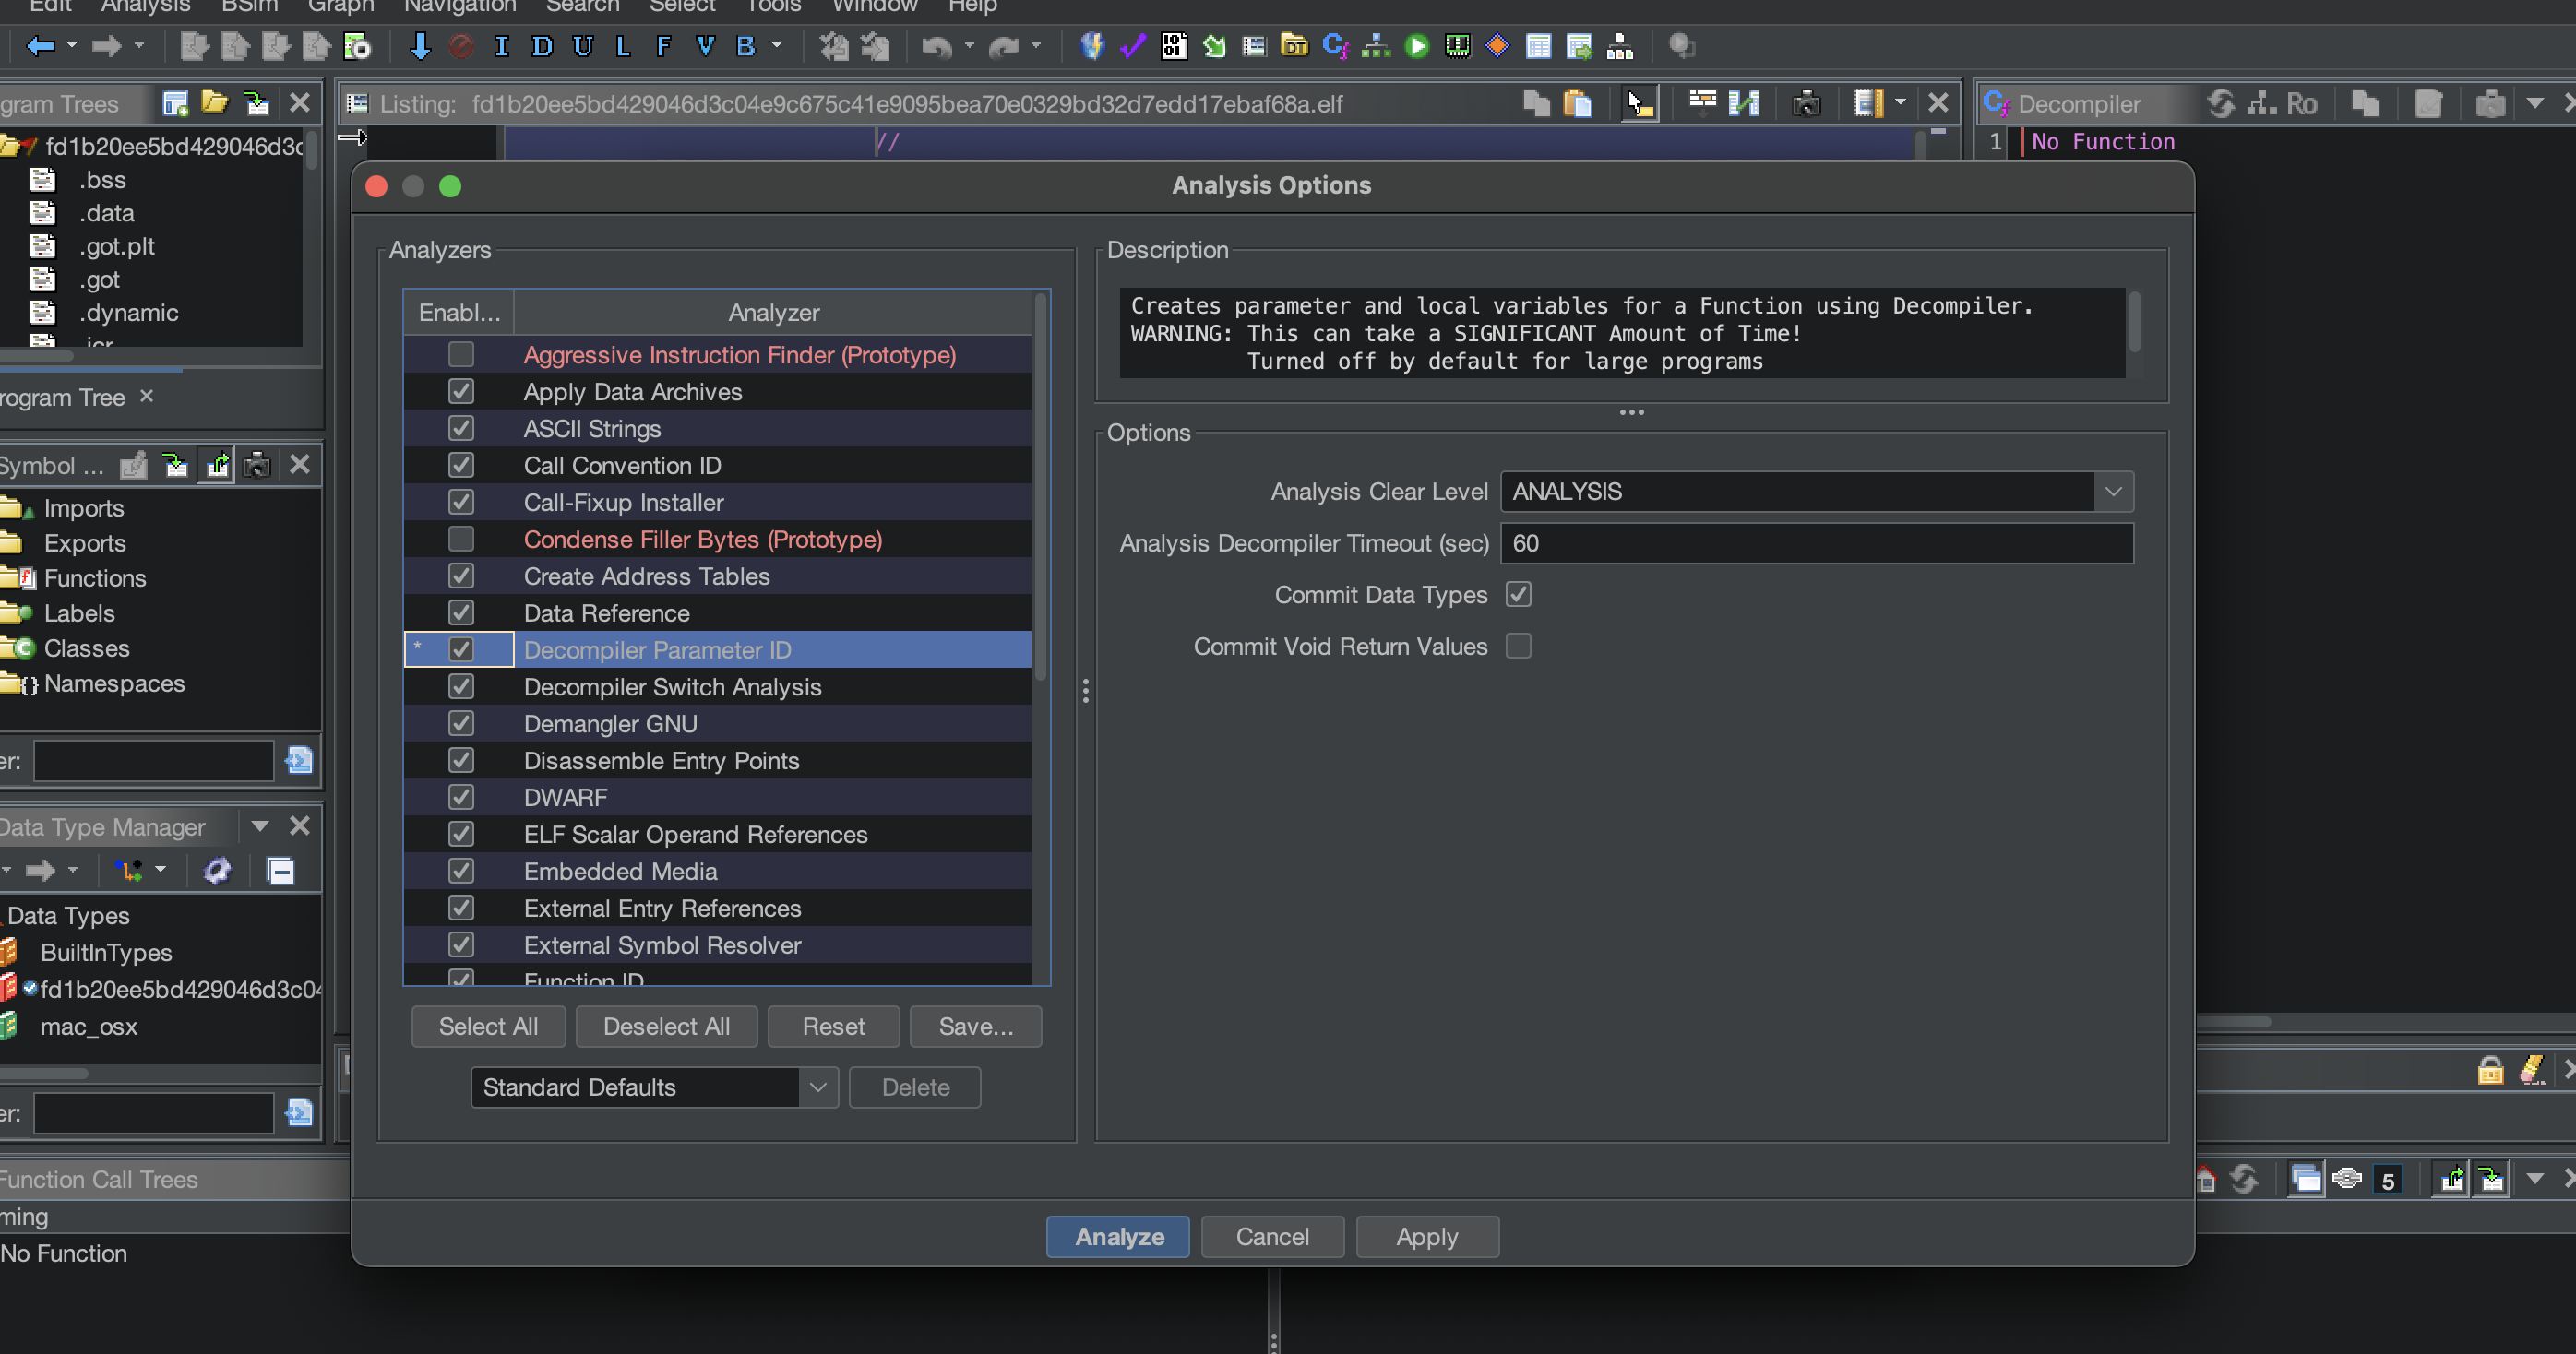The height and width of the screenshot is (1354, 2576).
Task: Click the orange diamond toolbar icon
Action: tap(1497, 46)
